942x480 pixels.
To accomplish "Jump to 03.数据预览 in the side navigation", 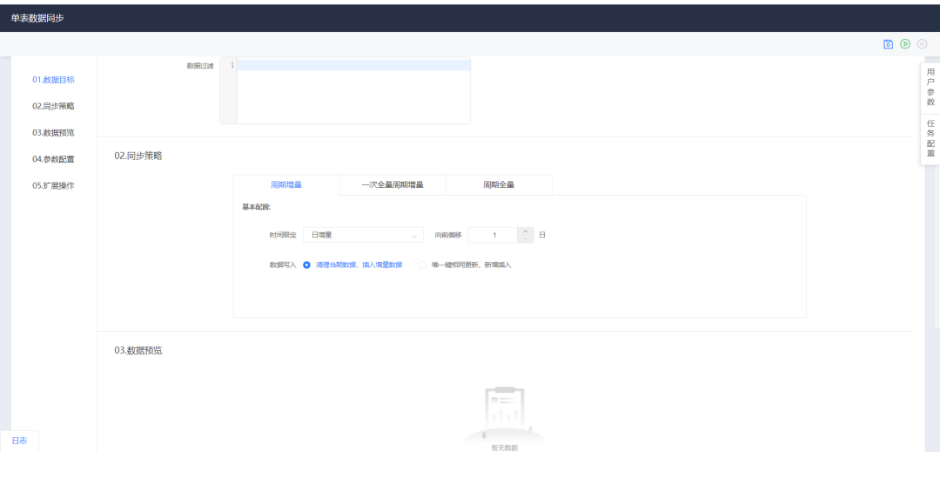I will pos(53,132).
